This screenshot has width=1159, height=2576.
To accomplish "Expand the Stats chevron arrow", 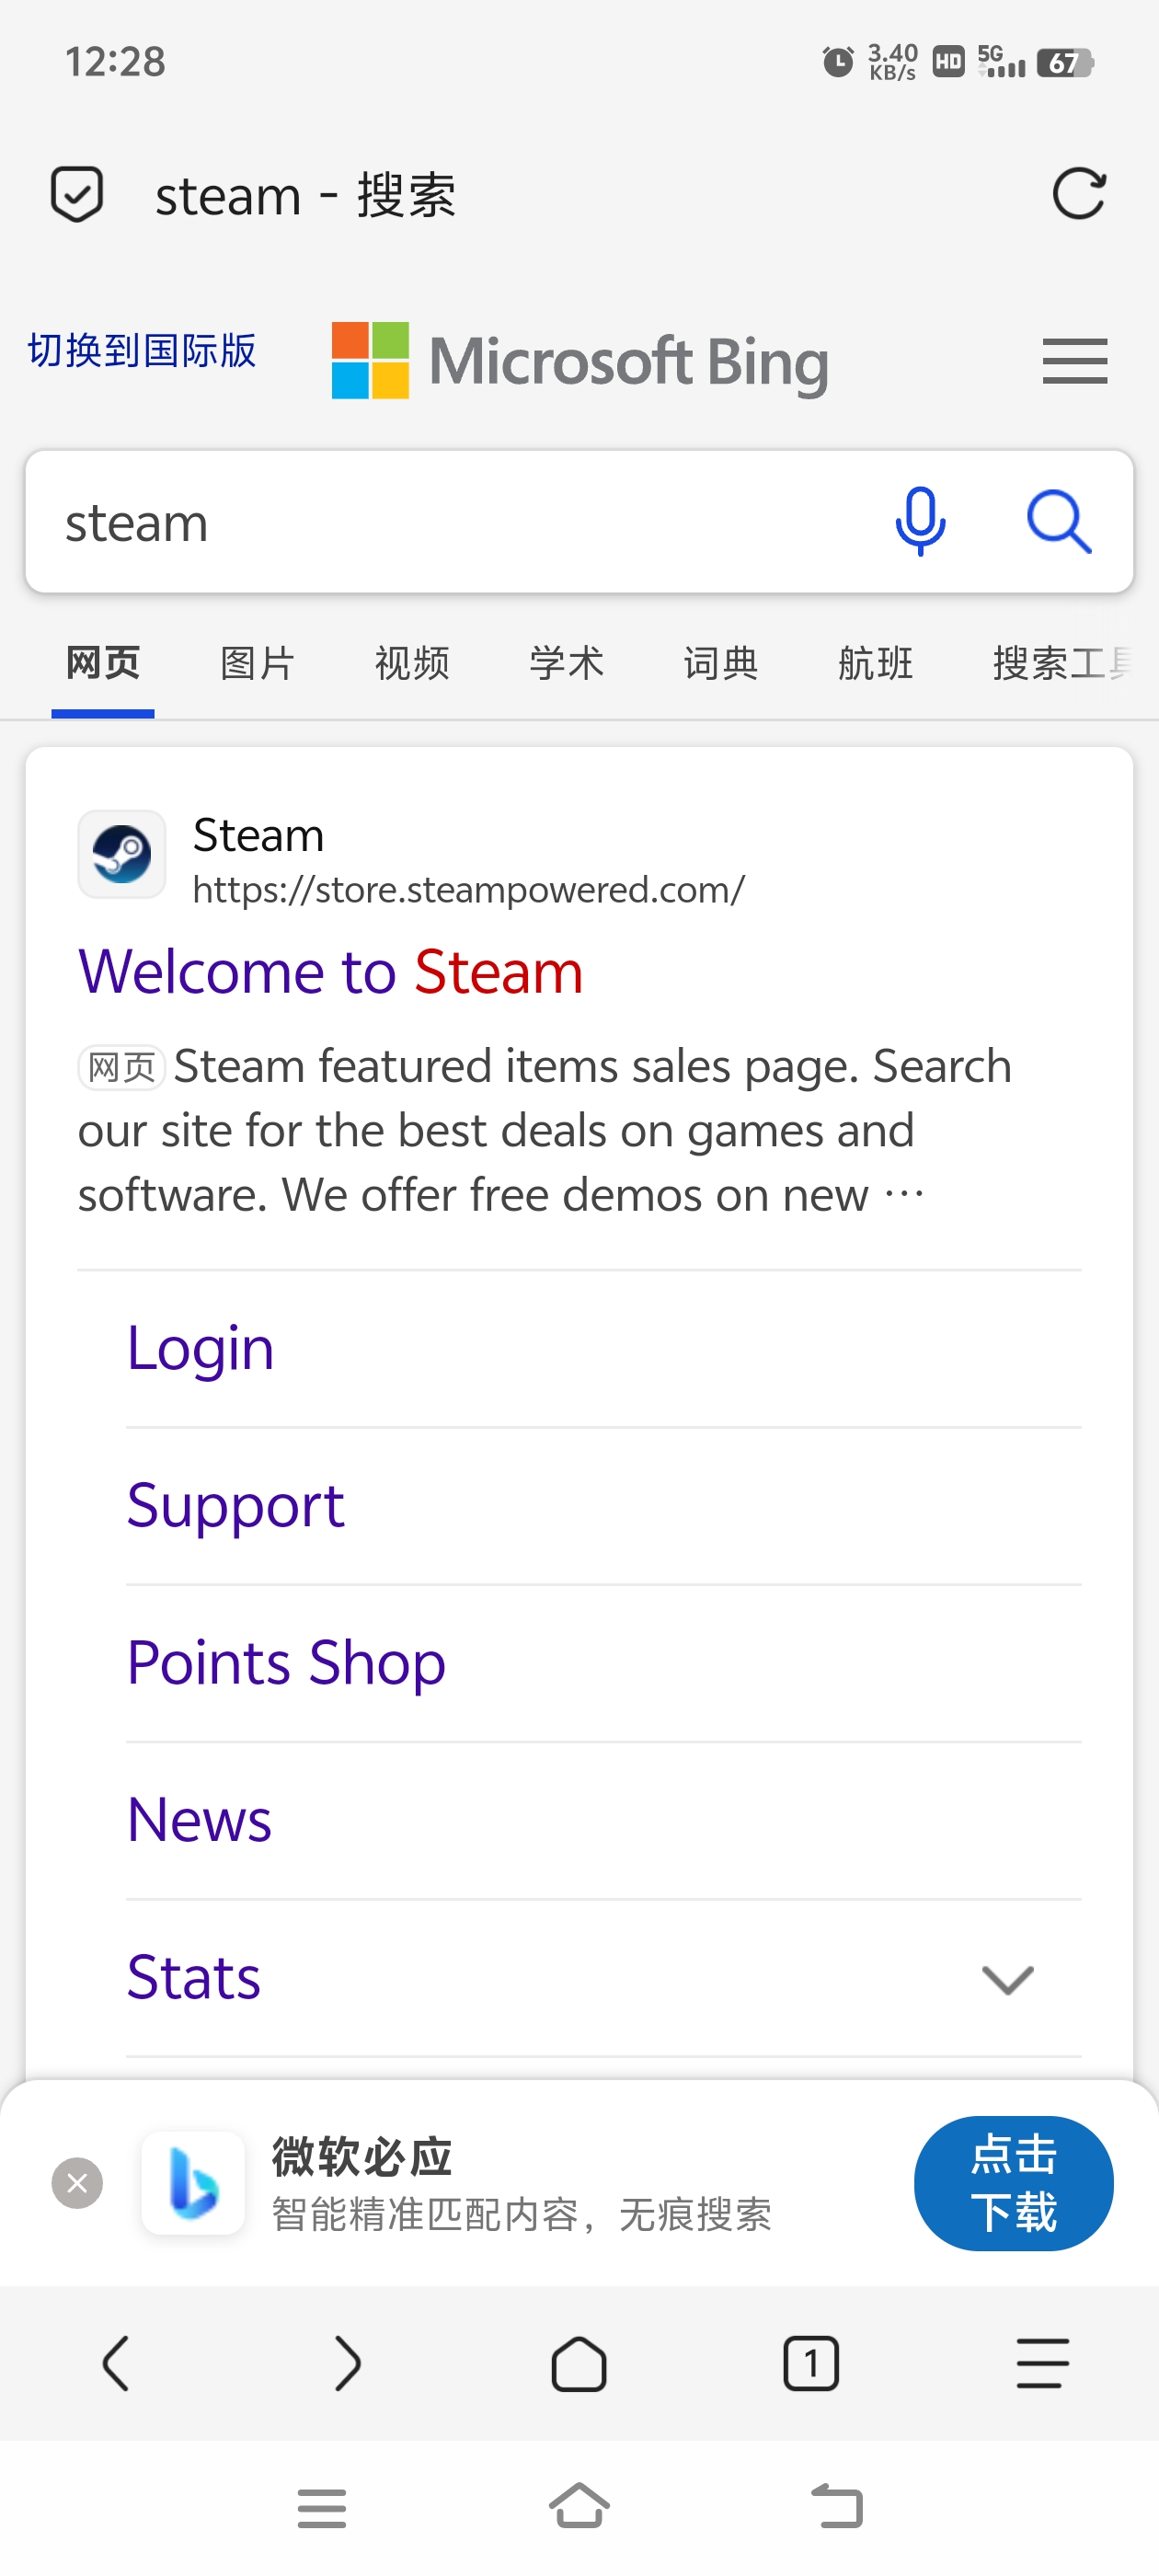I will (x=1007, y=1979).
